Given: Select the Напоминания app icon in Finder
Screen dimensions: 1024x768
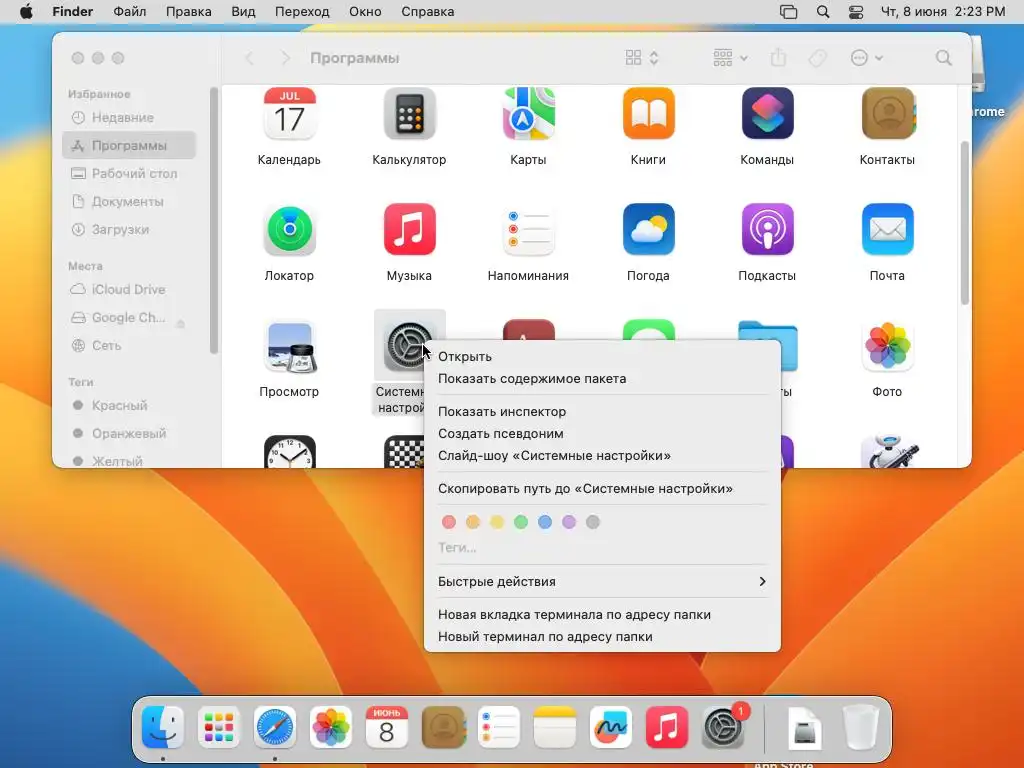Looking at the screenshot, I should point(528,230).
